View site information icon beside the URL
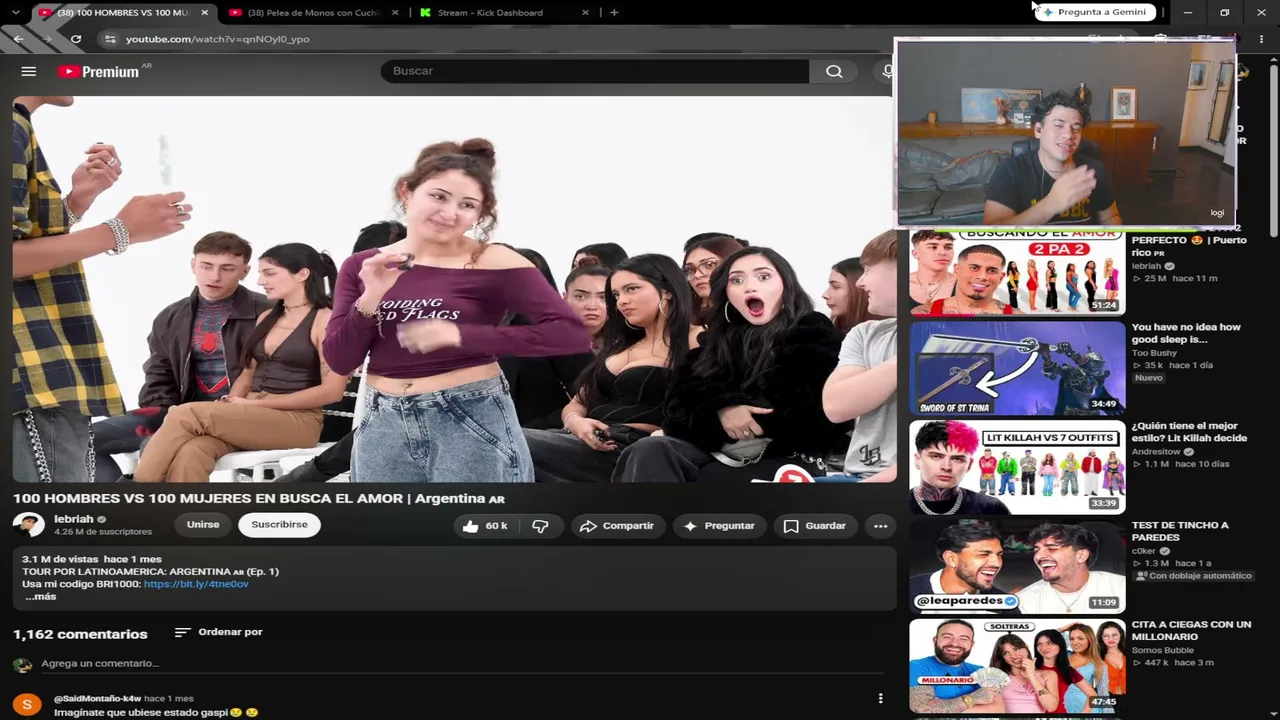Screen dimensions: 1280x720 tap(110, 39)
